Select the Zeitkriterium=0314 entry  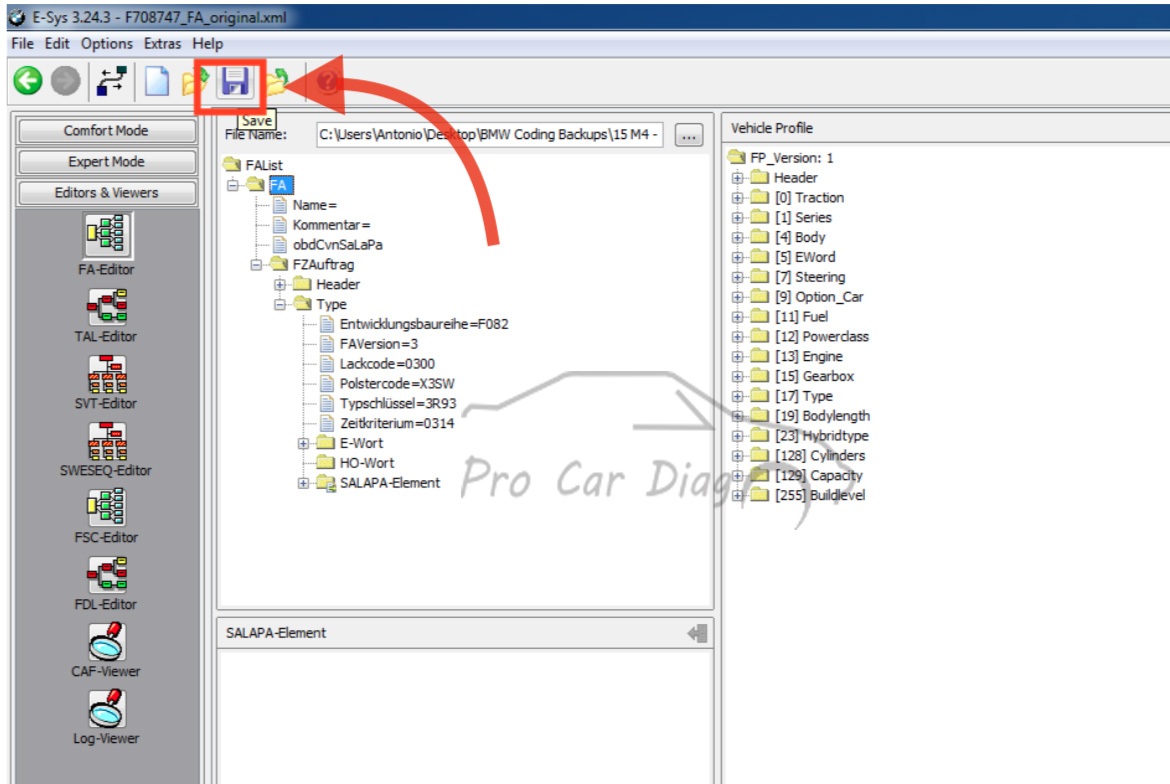(x=387, y=424)
